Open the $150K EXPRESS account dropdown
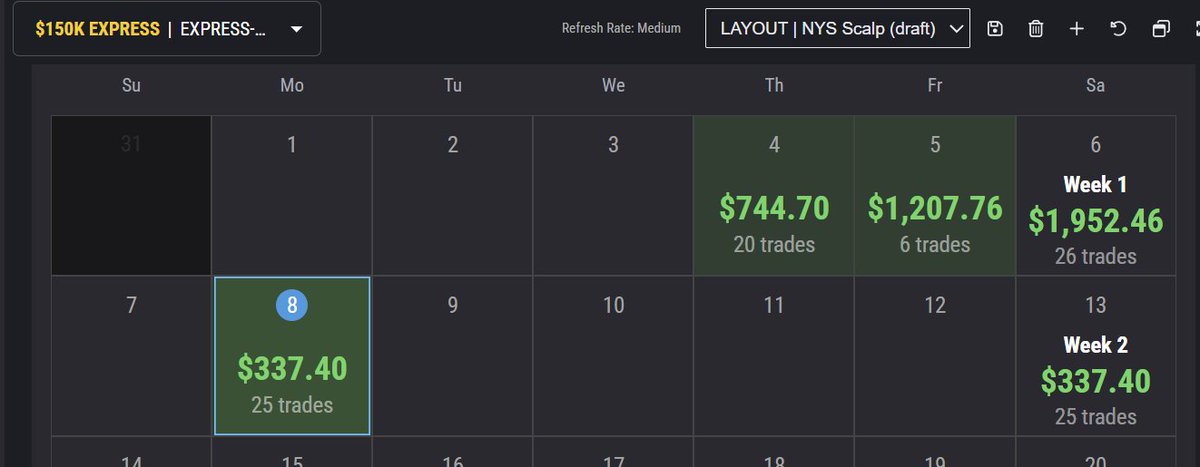Image resolution: width=1200 pixels, height=467 pixels. pos(167,29)
